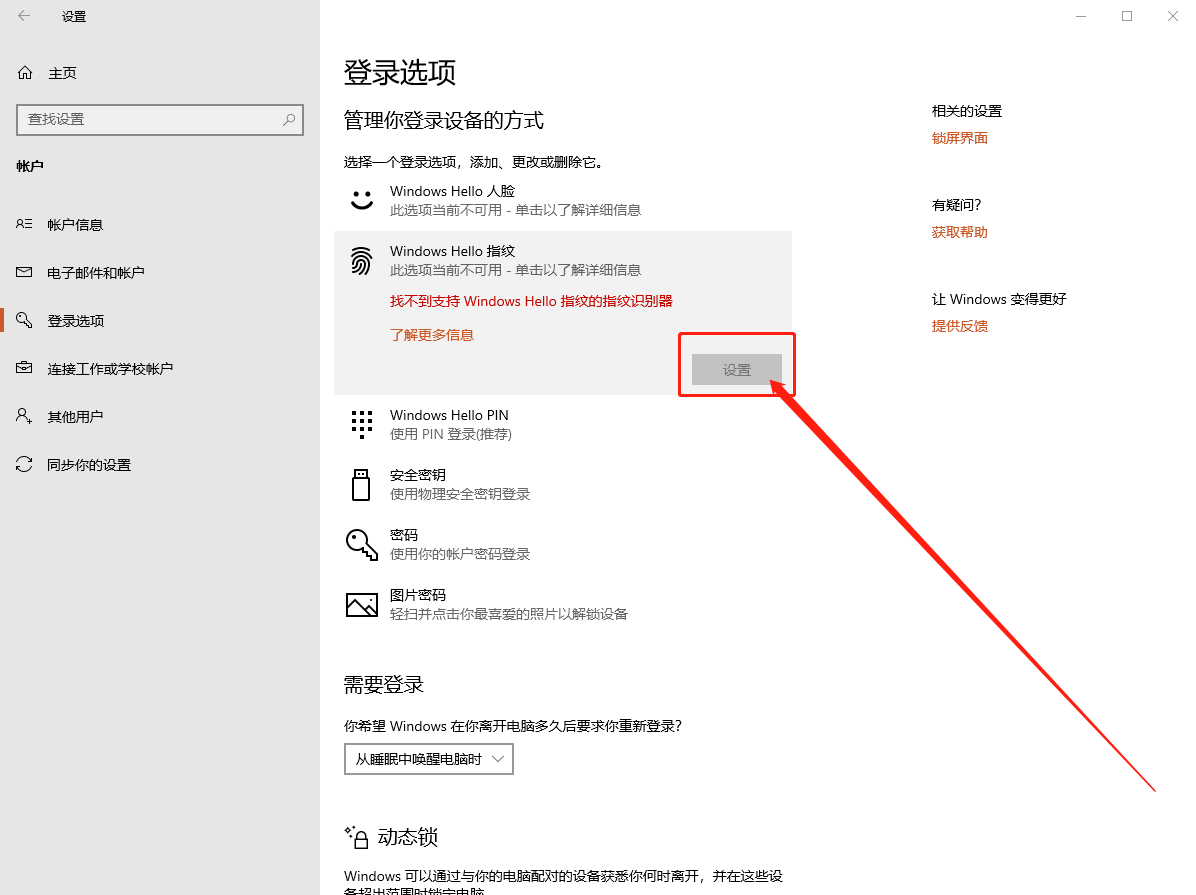Select 同步你的设置 in the sidebar
This screenshot has height=895, width=1196.
click(88, 465)
